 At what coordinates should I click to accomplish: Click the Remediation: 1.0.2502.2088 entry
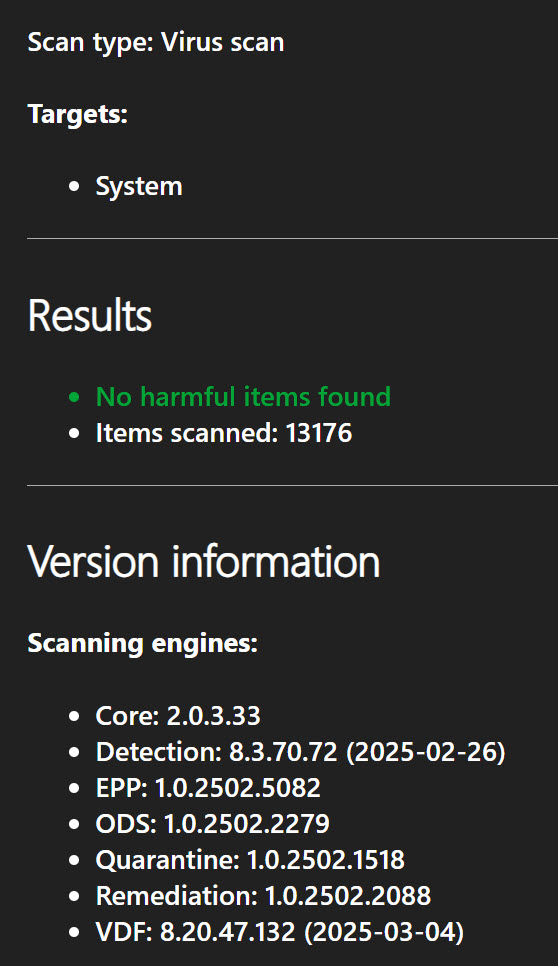263,895
